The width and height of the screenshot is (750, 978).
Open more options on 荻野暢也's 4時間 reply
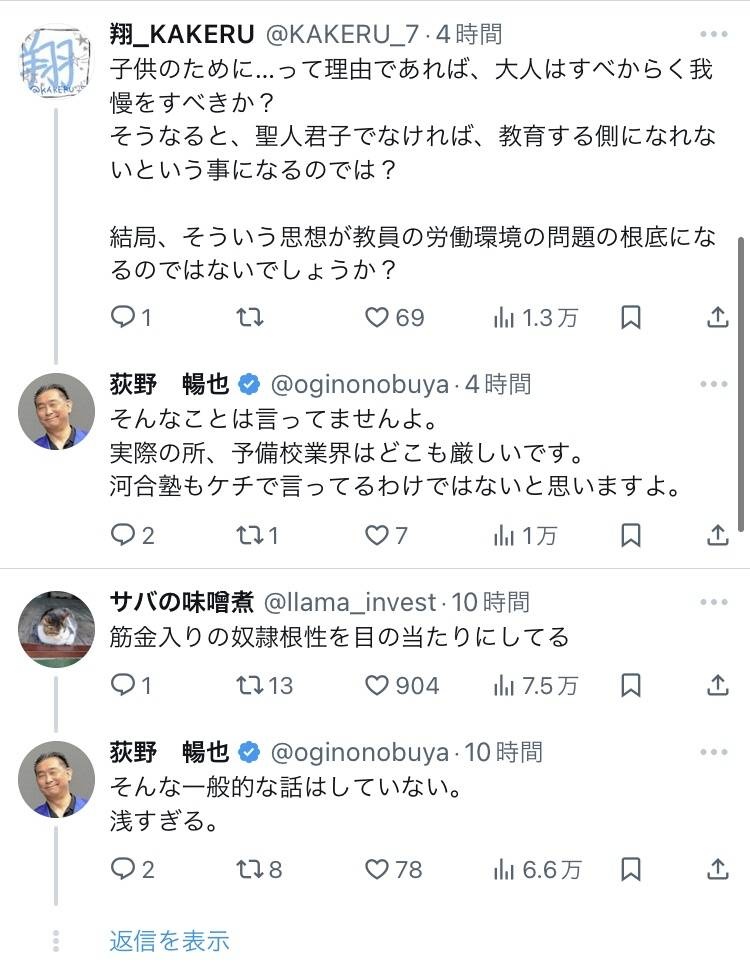point(714,384)
